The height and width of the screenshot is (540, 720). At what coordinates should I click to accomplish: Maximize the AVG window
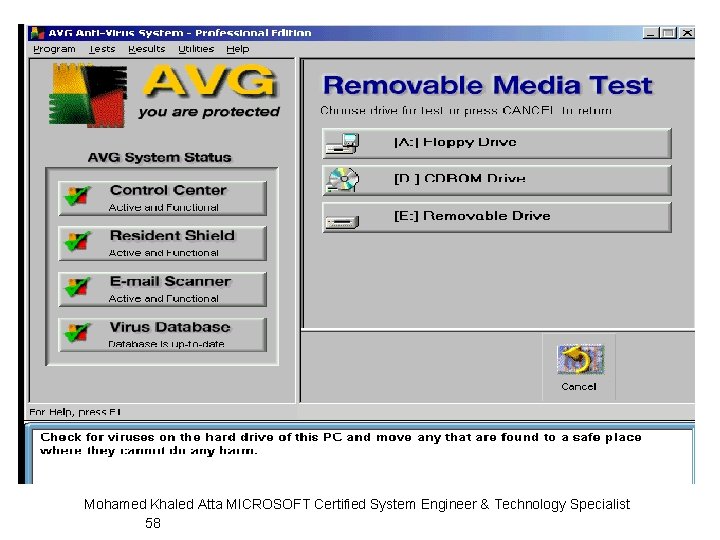pos(669,33)
